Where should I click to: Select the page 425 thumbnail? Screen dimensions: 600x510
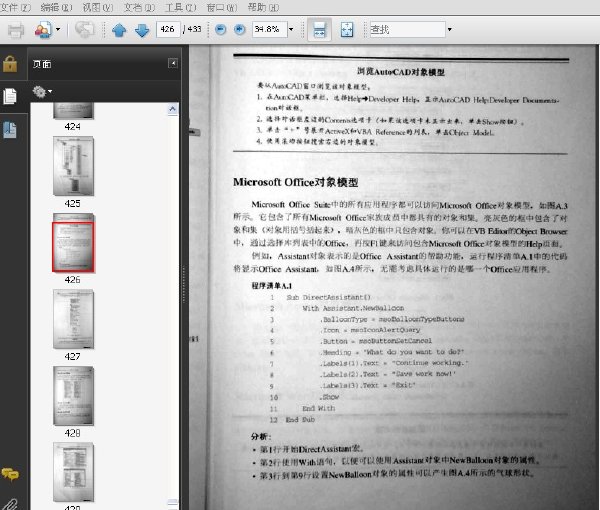point(73,166)
